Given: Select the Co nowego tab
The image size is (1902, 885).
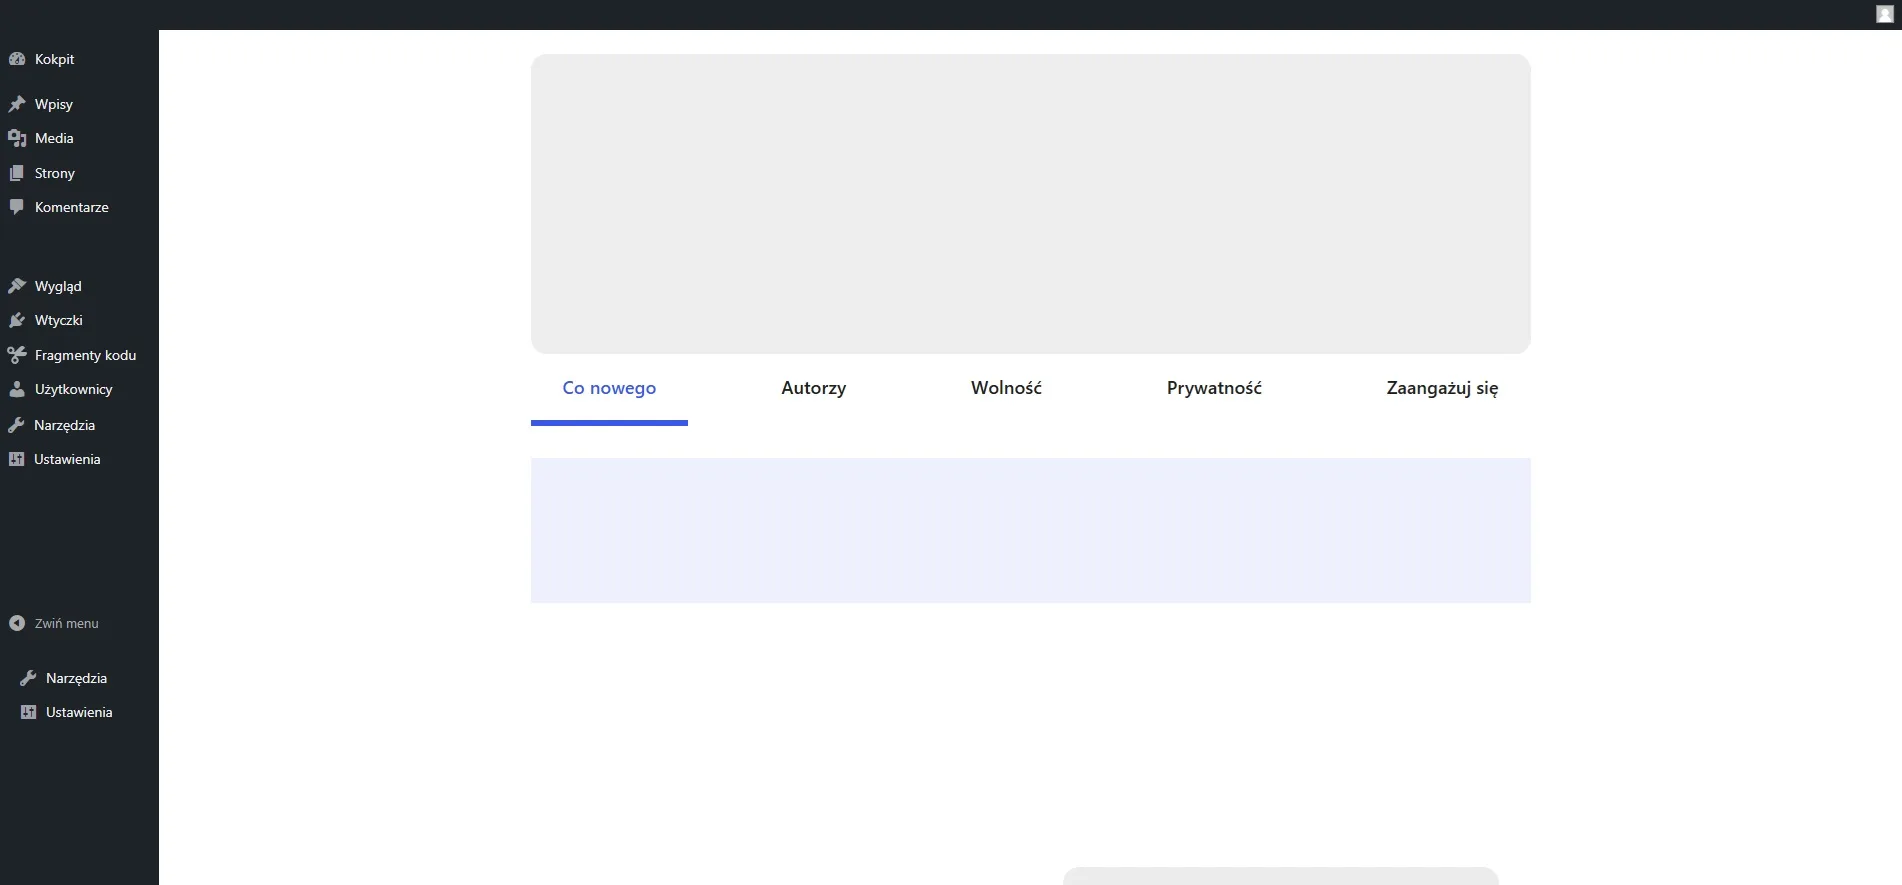Looking at the screenshot, I should [x=609, y=388].
